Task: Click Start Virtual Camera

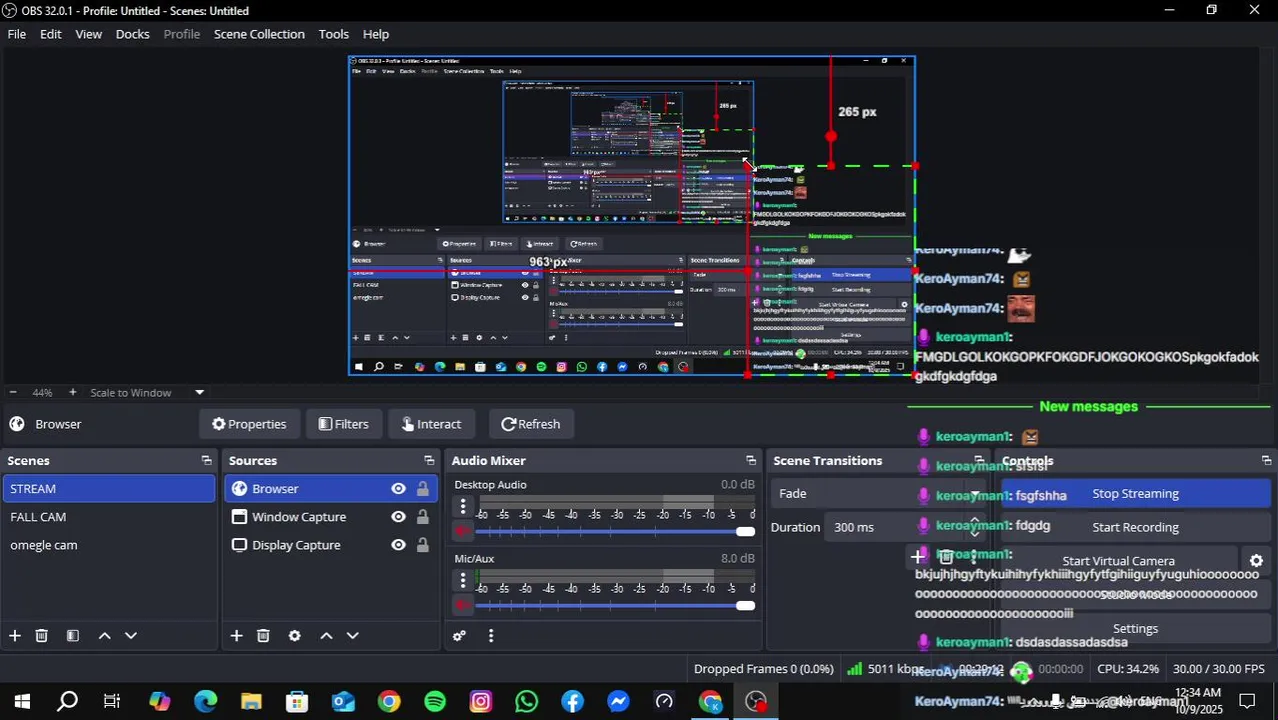Action: [x=1118, y=561]
